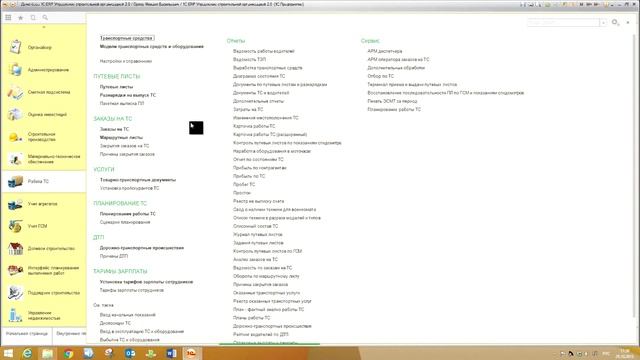
Task: Open Favorites via the star icon
Action: [20, 18]
